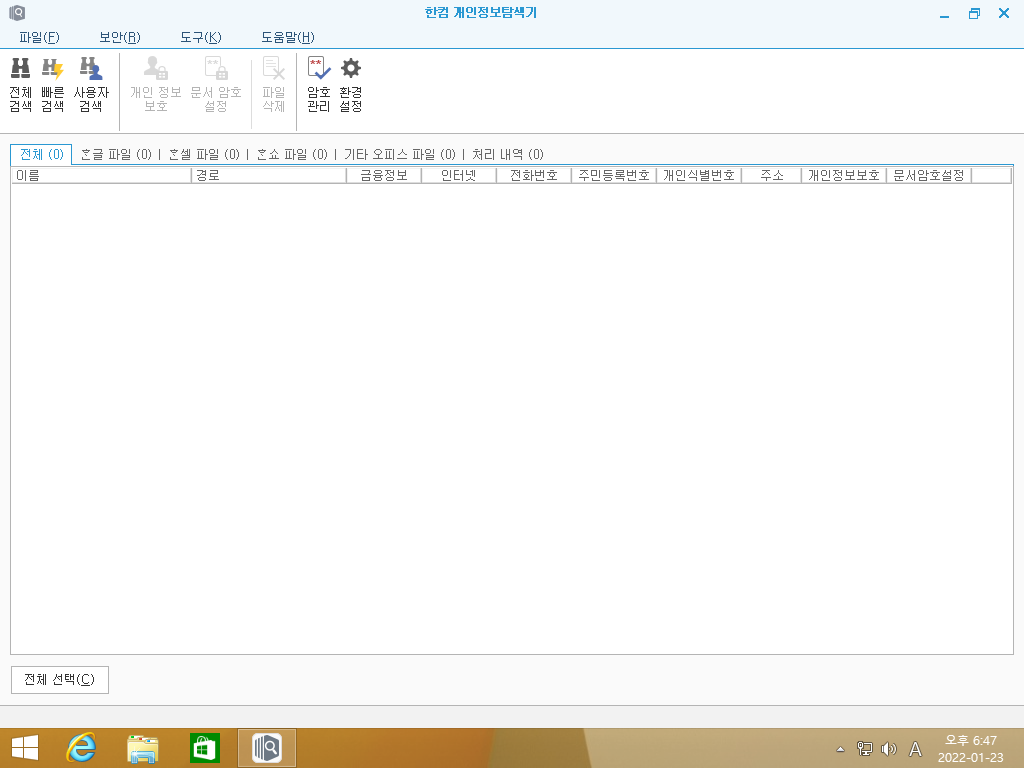Sort by the 주소 column header
1024x768 pixels.
coord(771,175)
